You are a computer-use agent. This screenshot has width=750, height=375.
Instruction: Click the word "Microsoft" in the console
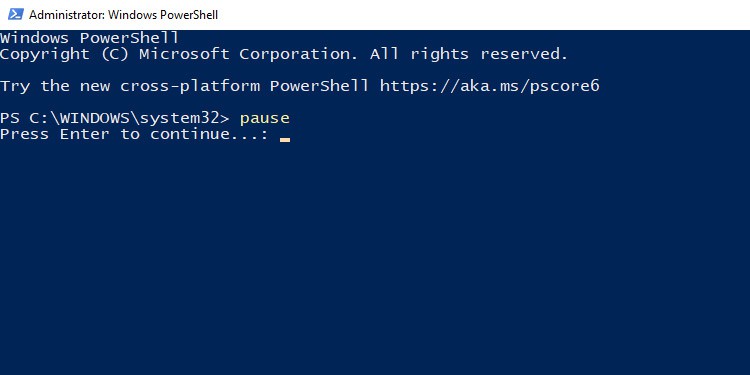184,54
